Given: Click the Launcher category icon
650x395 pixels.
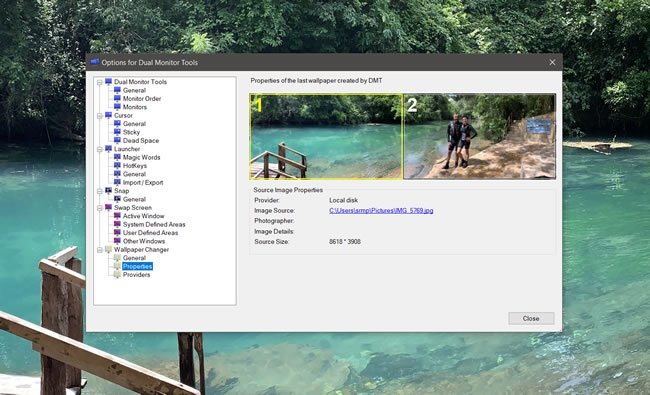Looking at the screenshot, I should tap(109, 148).
